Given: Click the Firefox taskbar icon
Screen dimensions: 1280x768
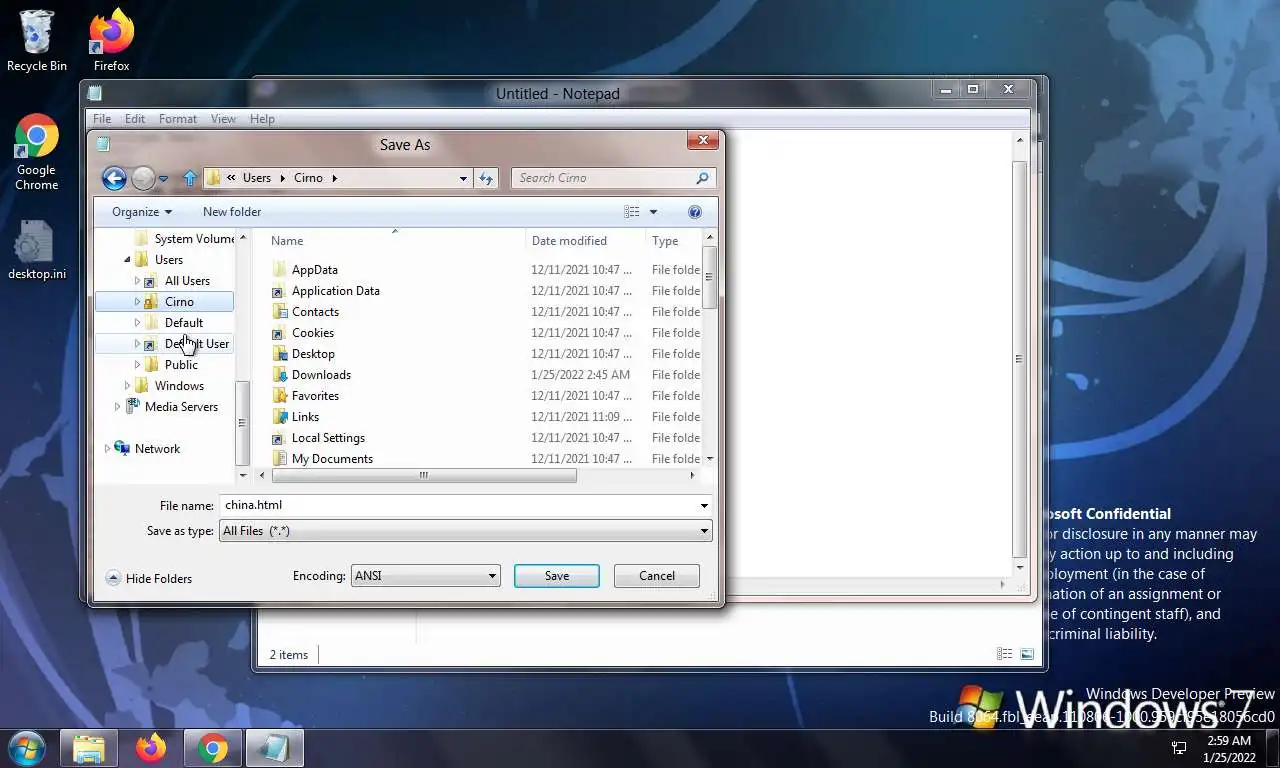Looking at the screenshot, I should (151, 748).
